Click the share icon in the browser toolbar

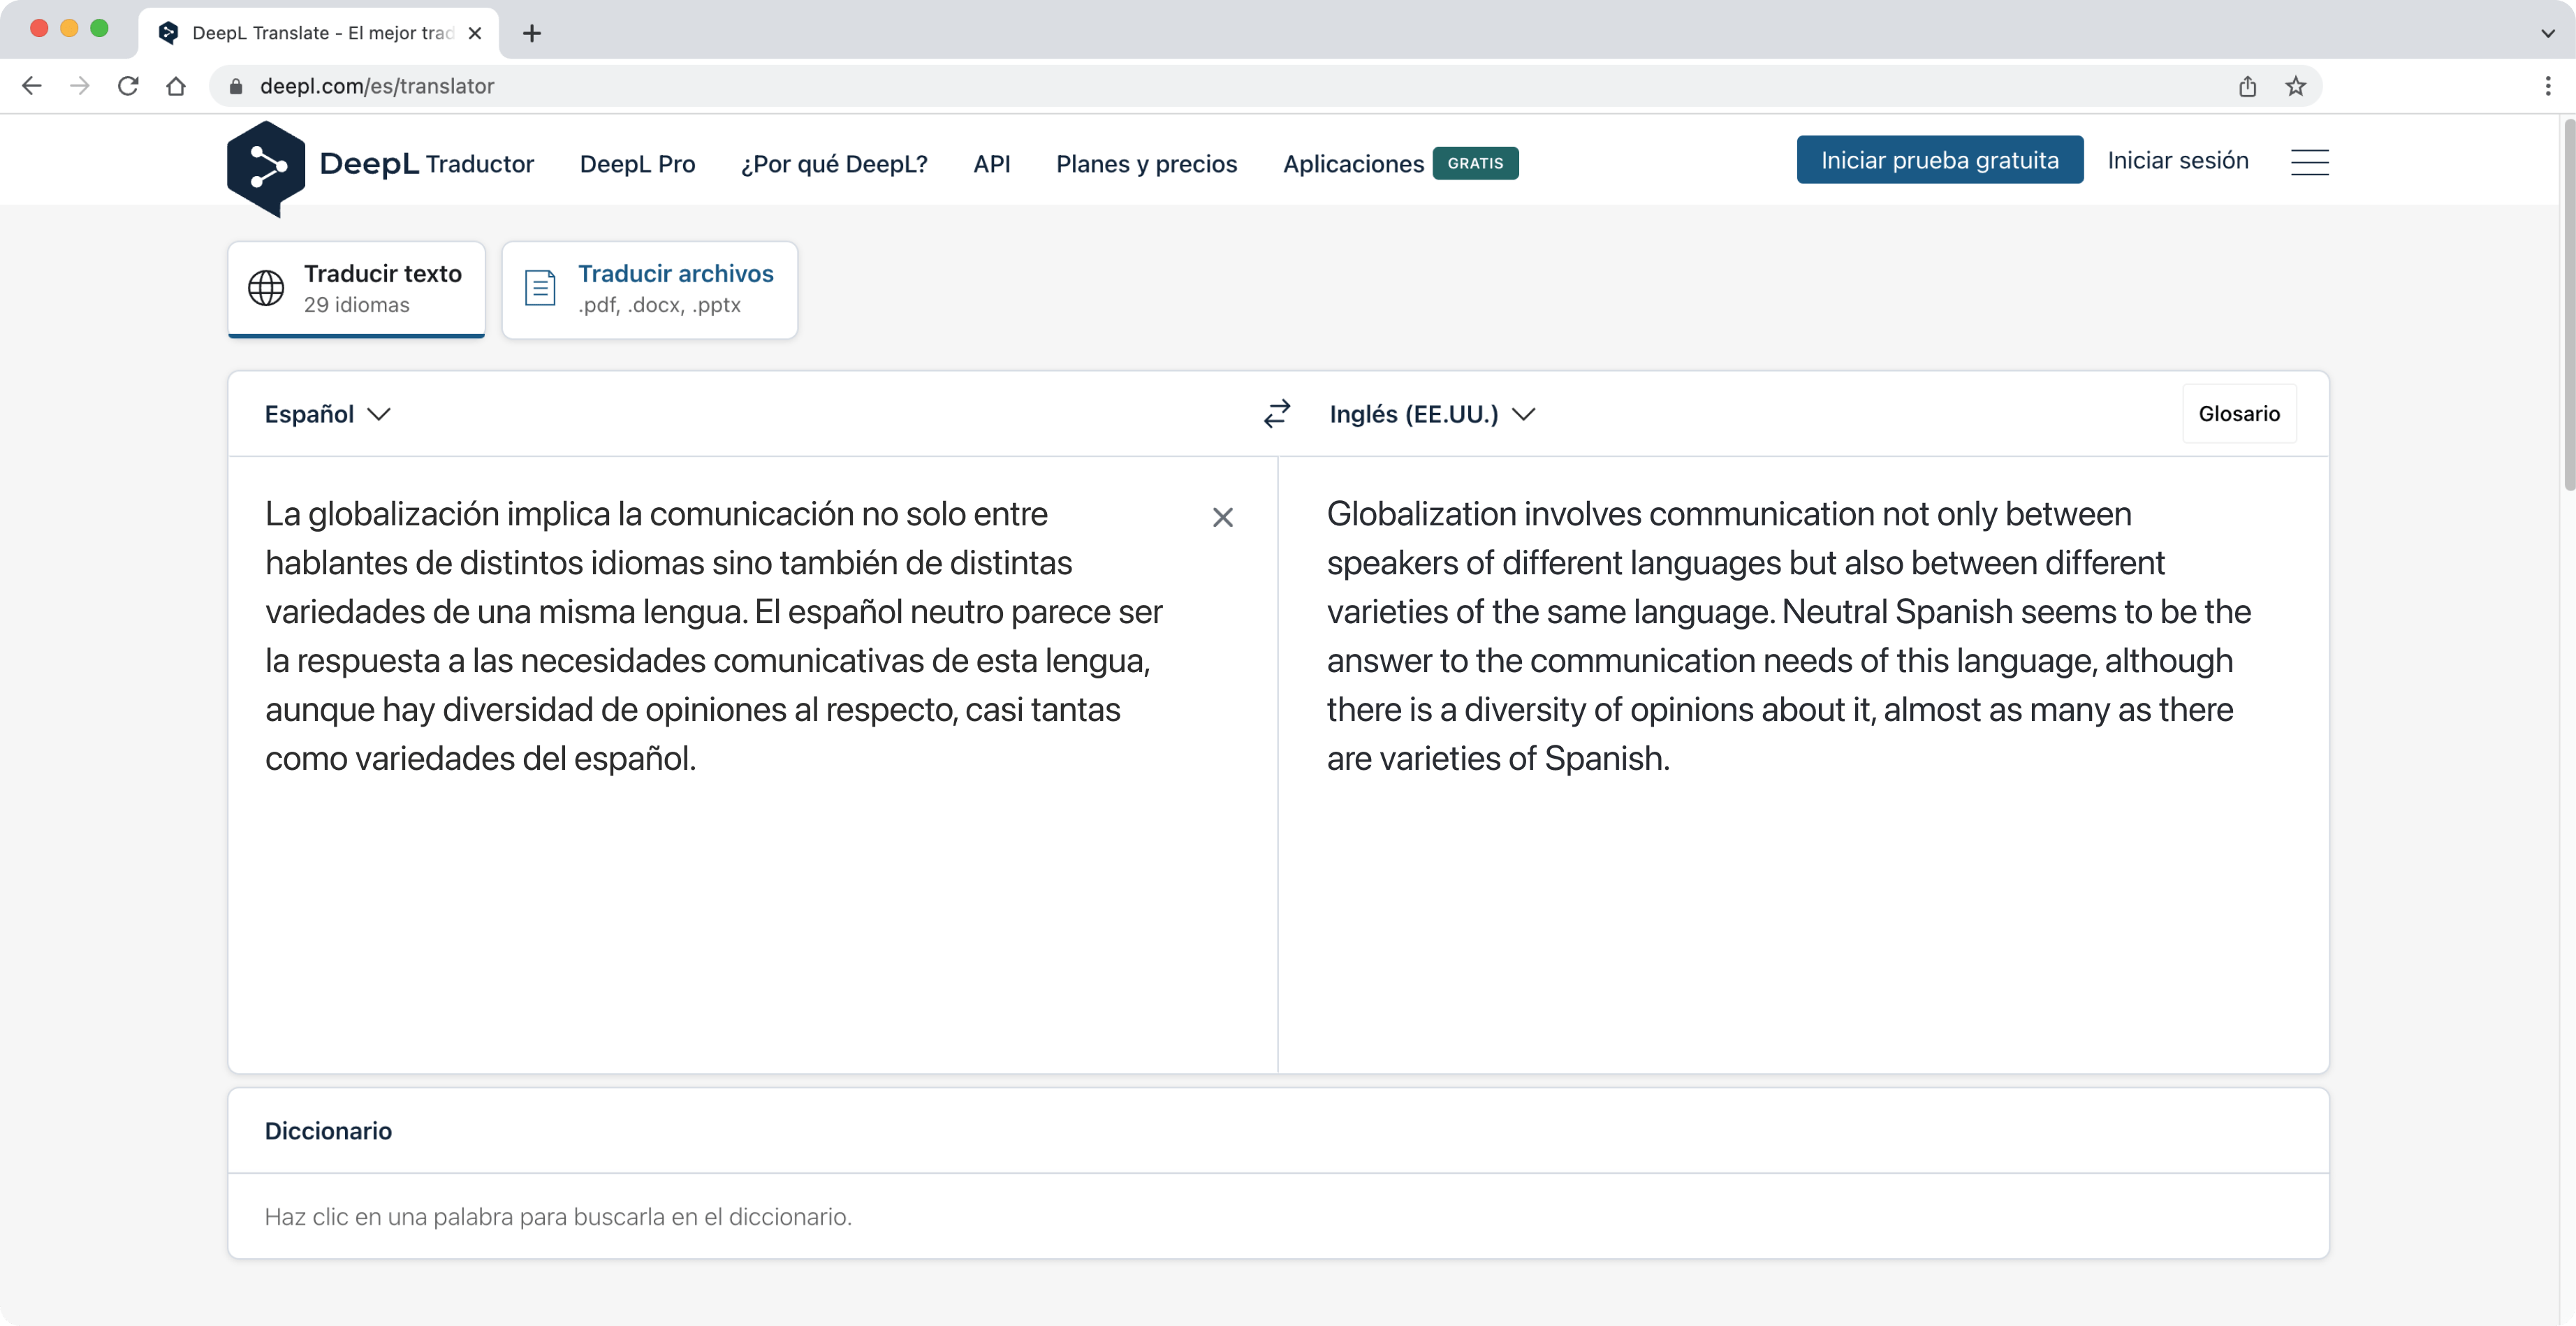coord(2248,86)
